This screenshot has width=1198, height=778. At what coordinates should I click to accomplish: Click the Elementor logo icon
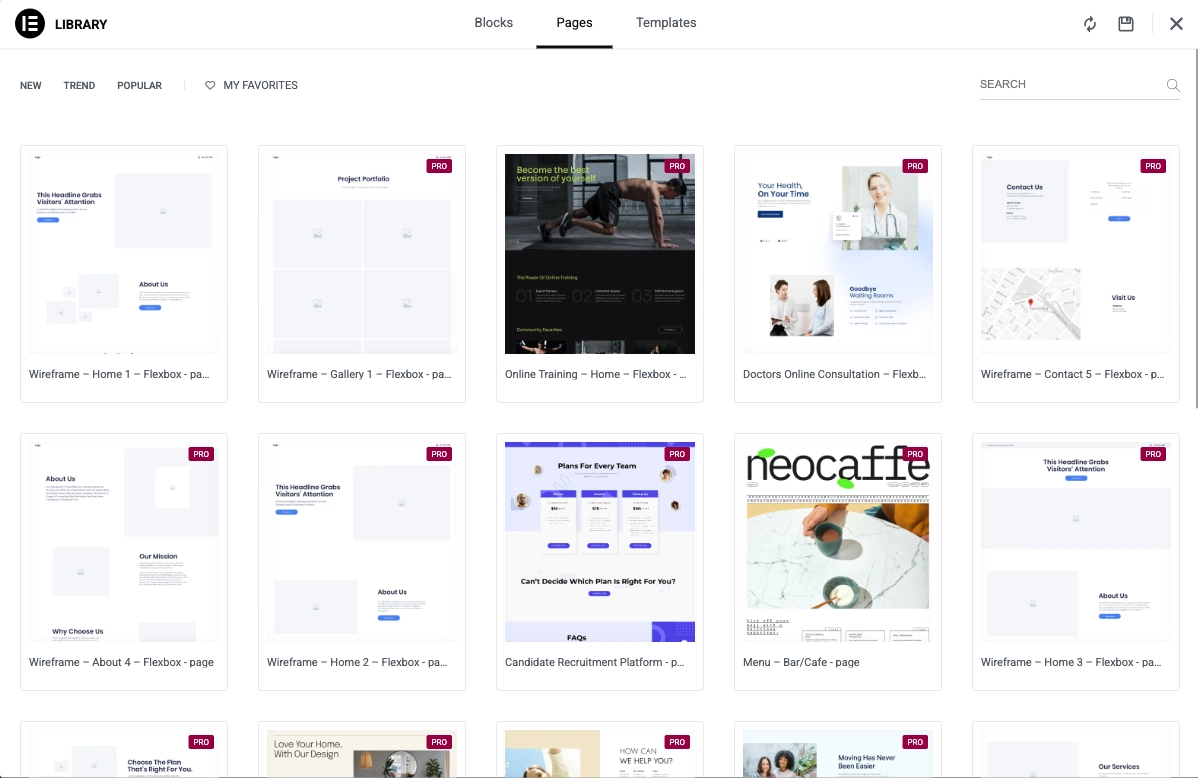coord(30,24)
